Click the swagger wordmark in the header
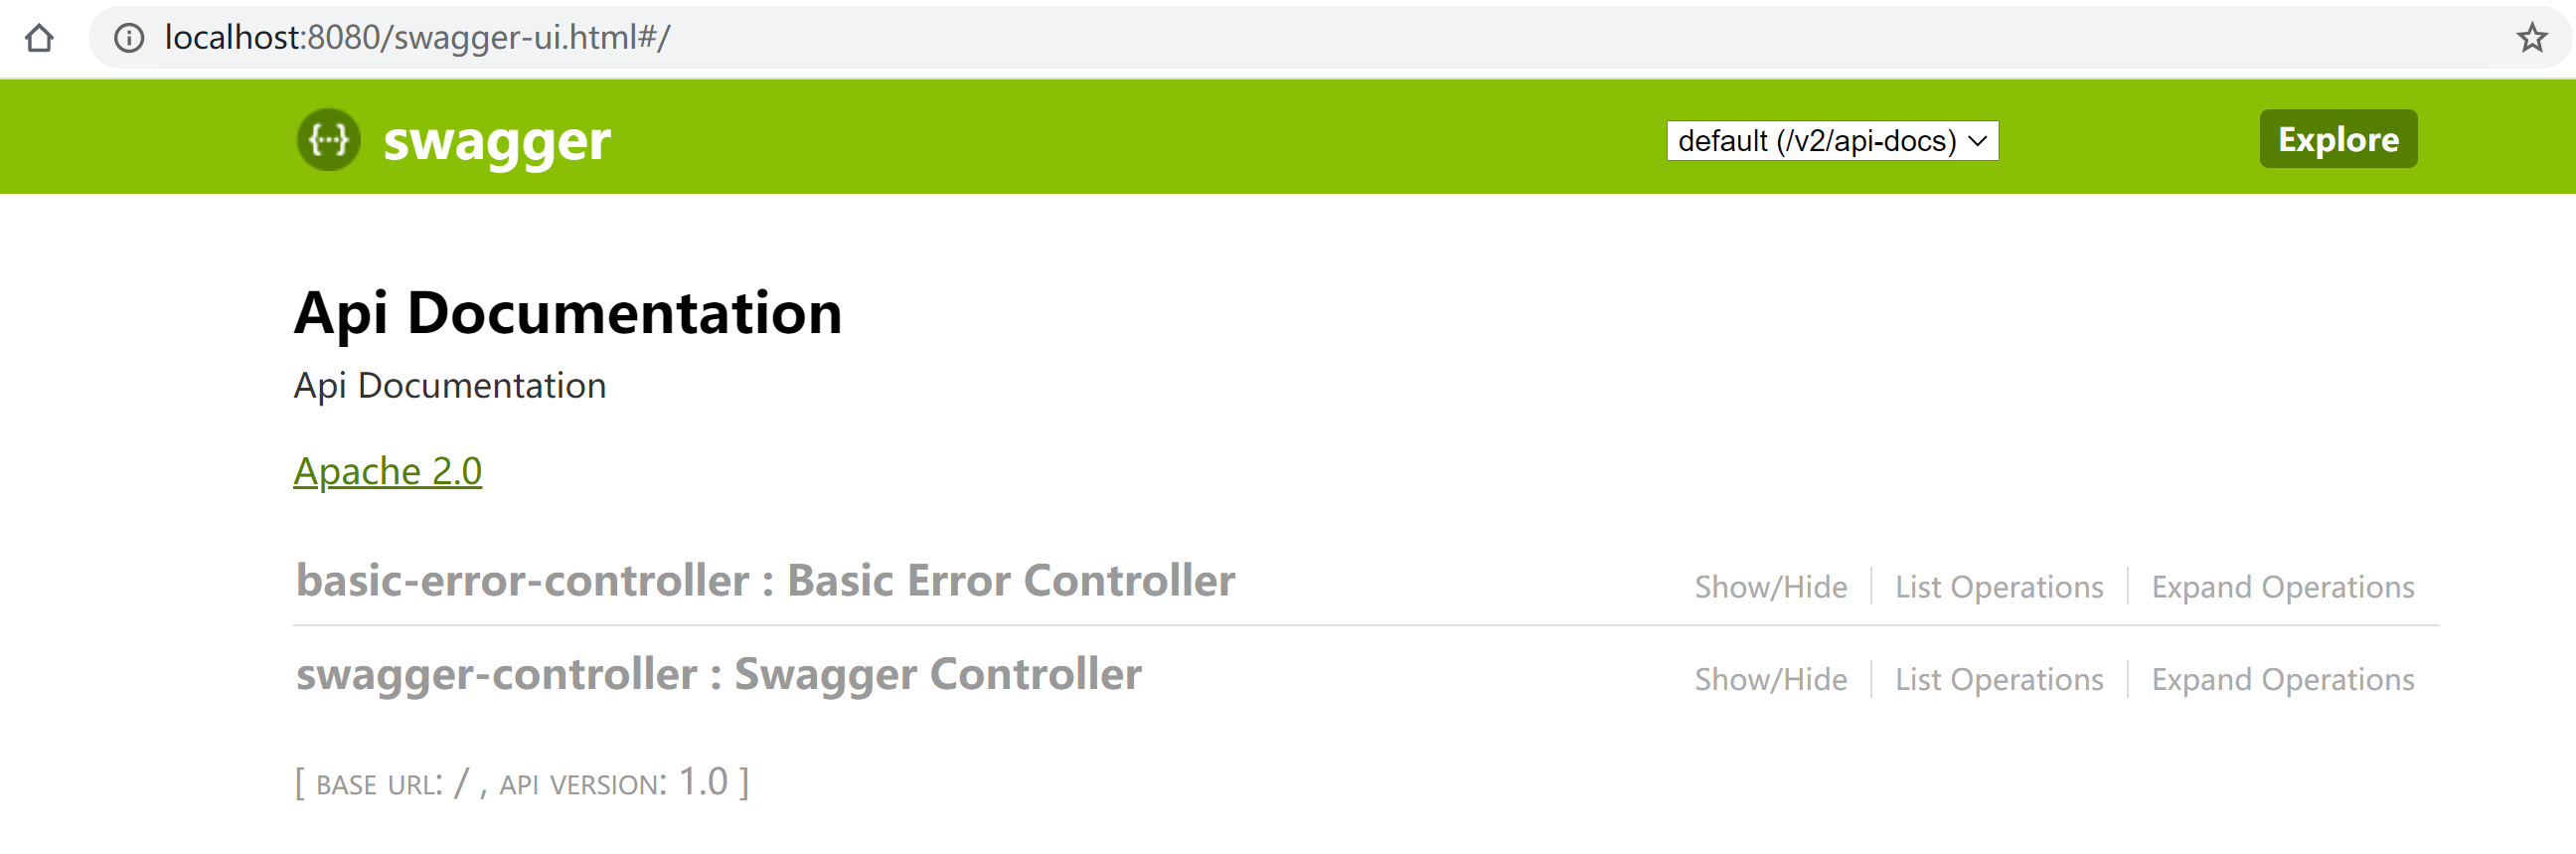This screenshot has width=2576, height=854. click(496, 141)
